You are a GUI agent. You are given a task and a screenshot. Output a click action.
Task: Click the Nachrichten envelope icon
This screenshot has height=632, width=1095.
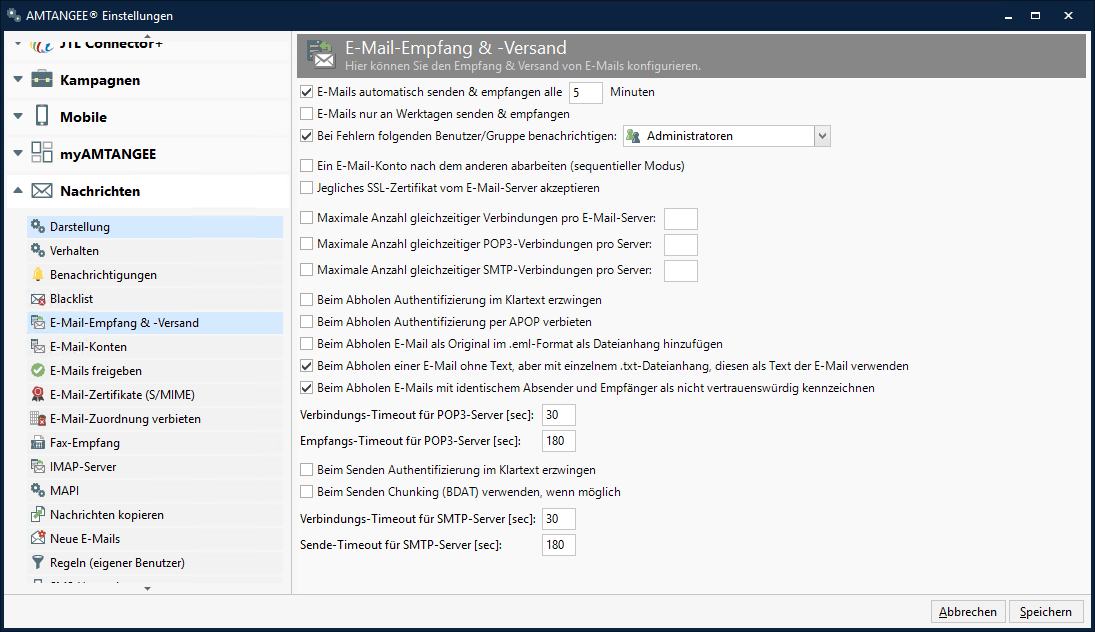click(42, 190)
